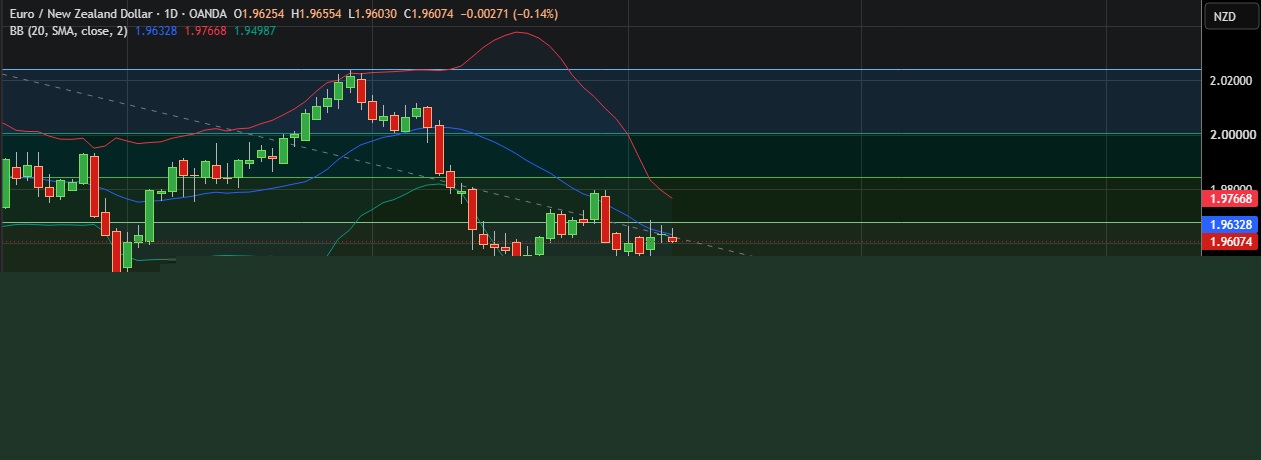Click the close value C1.96074 in header

click(x=431, y=14)
